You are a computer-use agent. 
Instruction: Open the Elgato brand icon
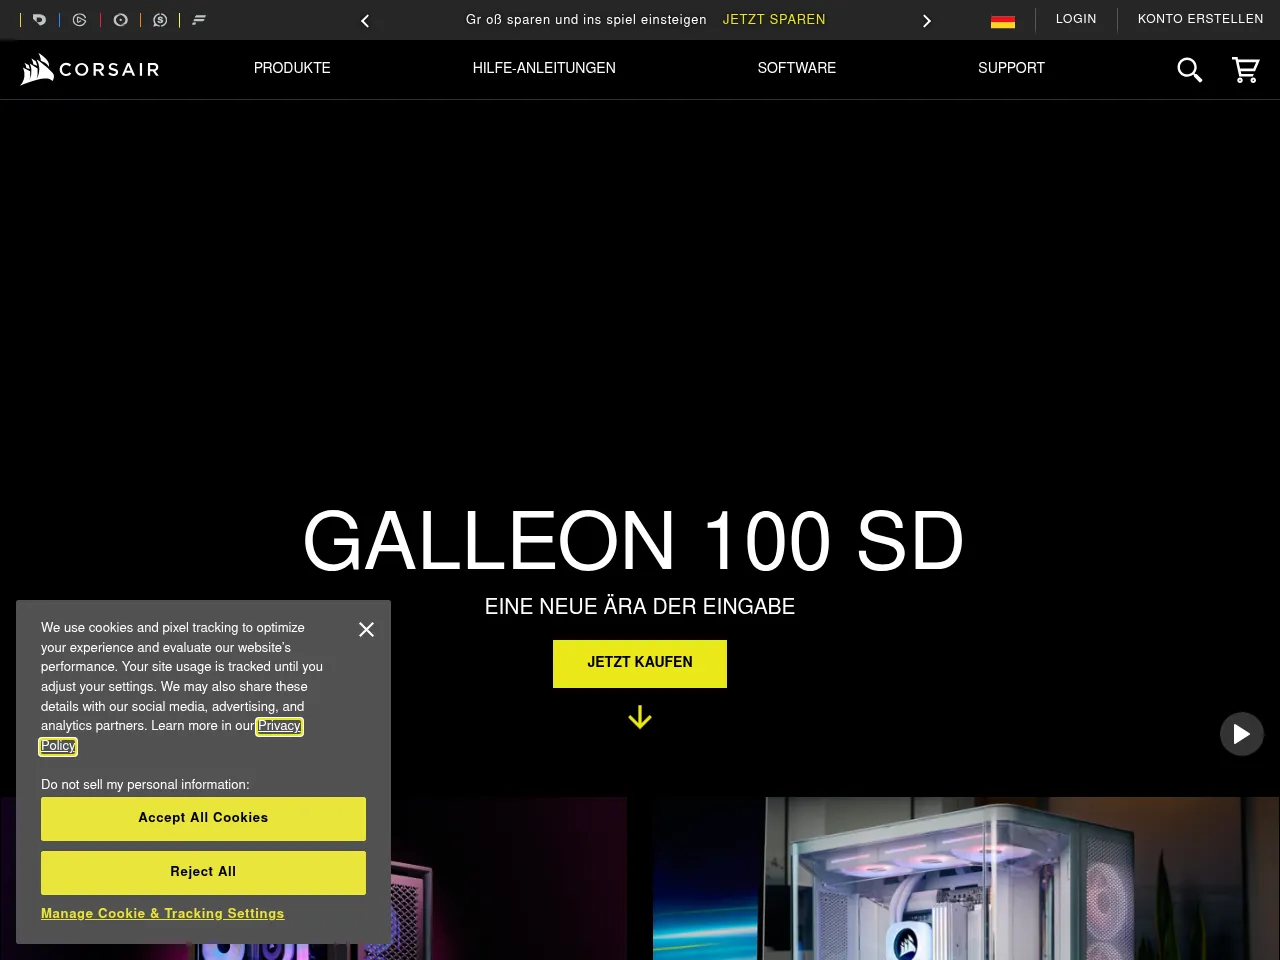(80, 20)
